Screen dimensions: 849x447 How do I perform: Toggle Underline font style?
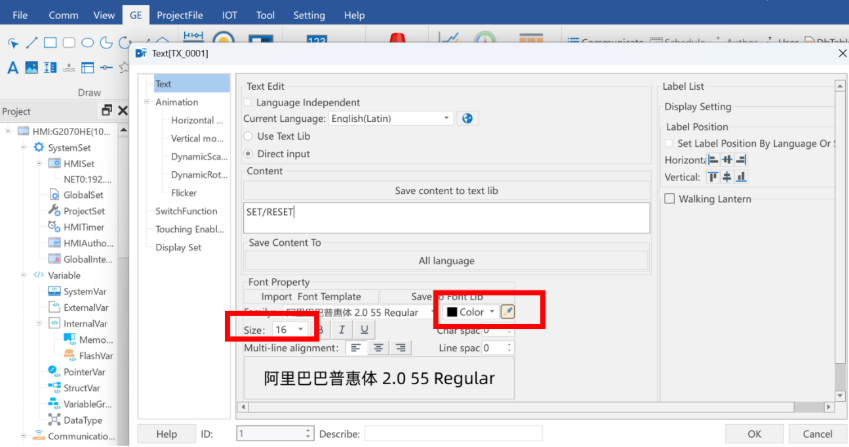(364, 330)
